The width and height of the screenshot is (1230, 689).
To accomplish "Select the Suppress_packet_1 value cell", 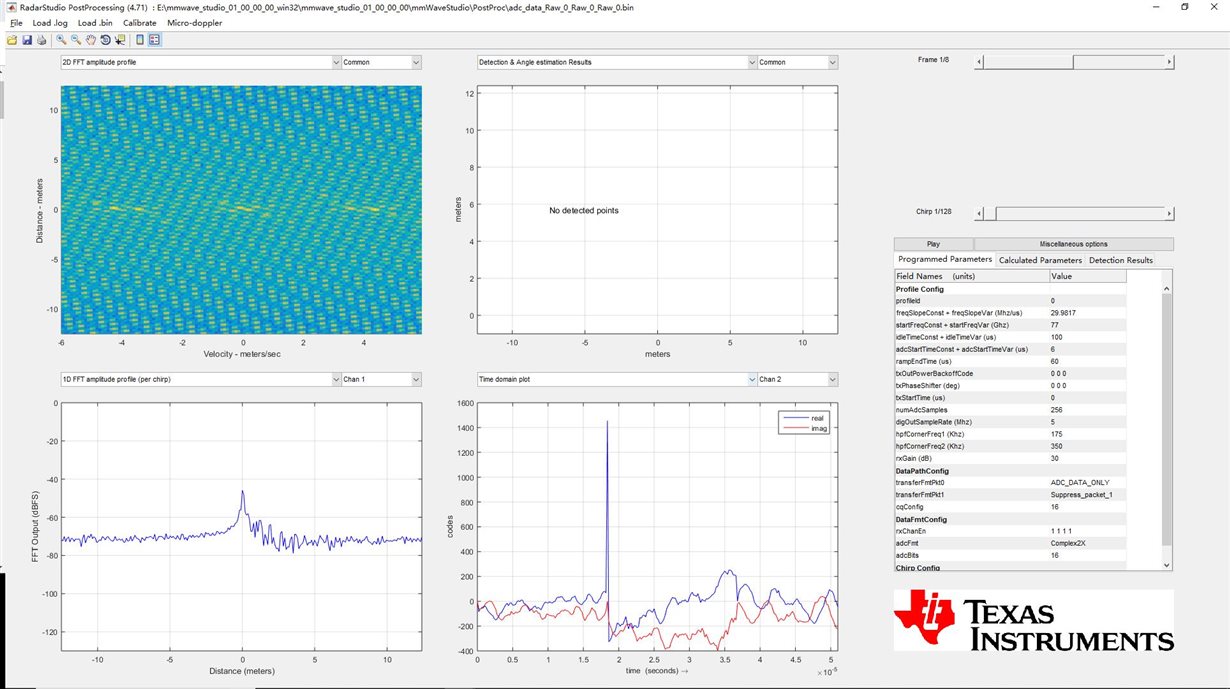I will [x=1088, y=494].
